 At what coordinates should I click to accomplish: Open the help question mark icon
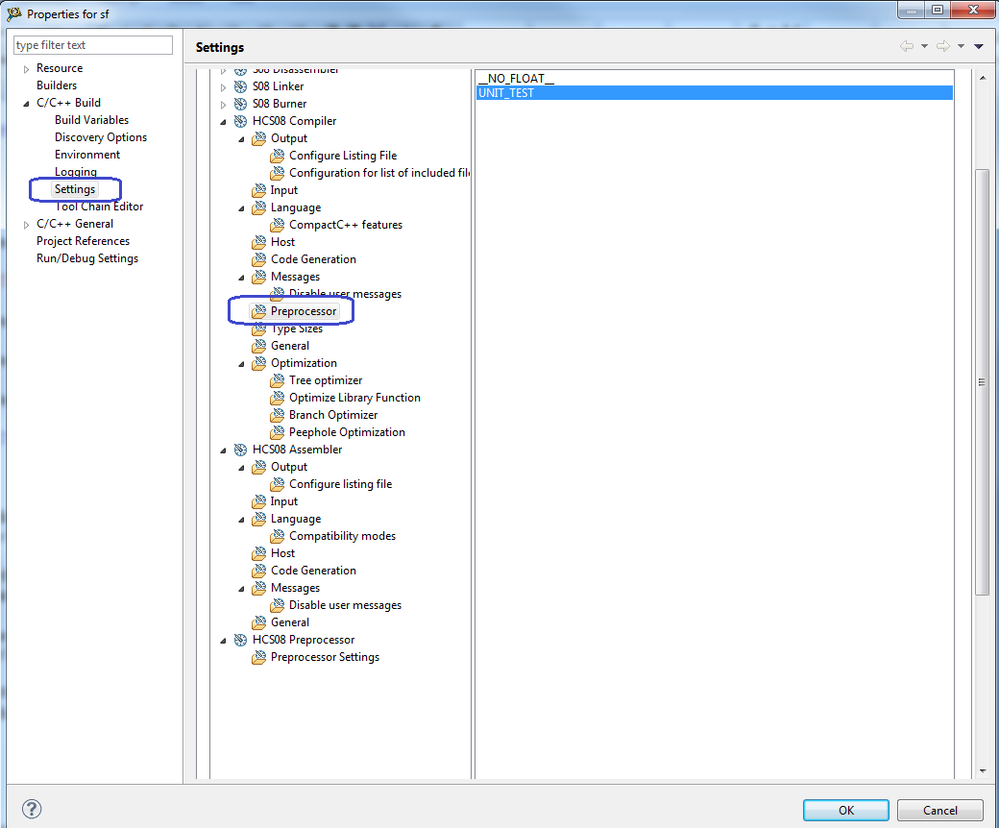(x=32, y=809)
